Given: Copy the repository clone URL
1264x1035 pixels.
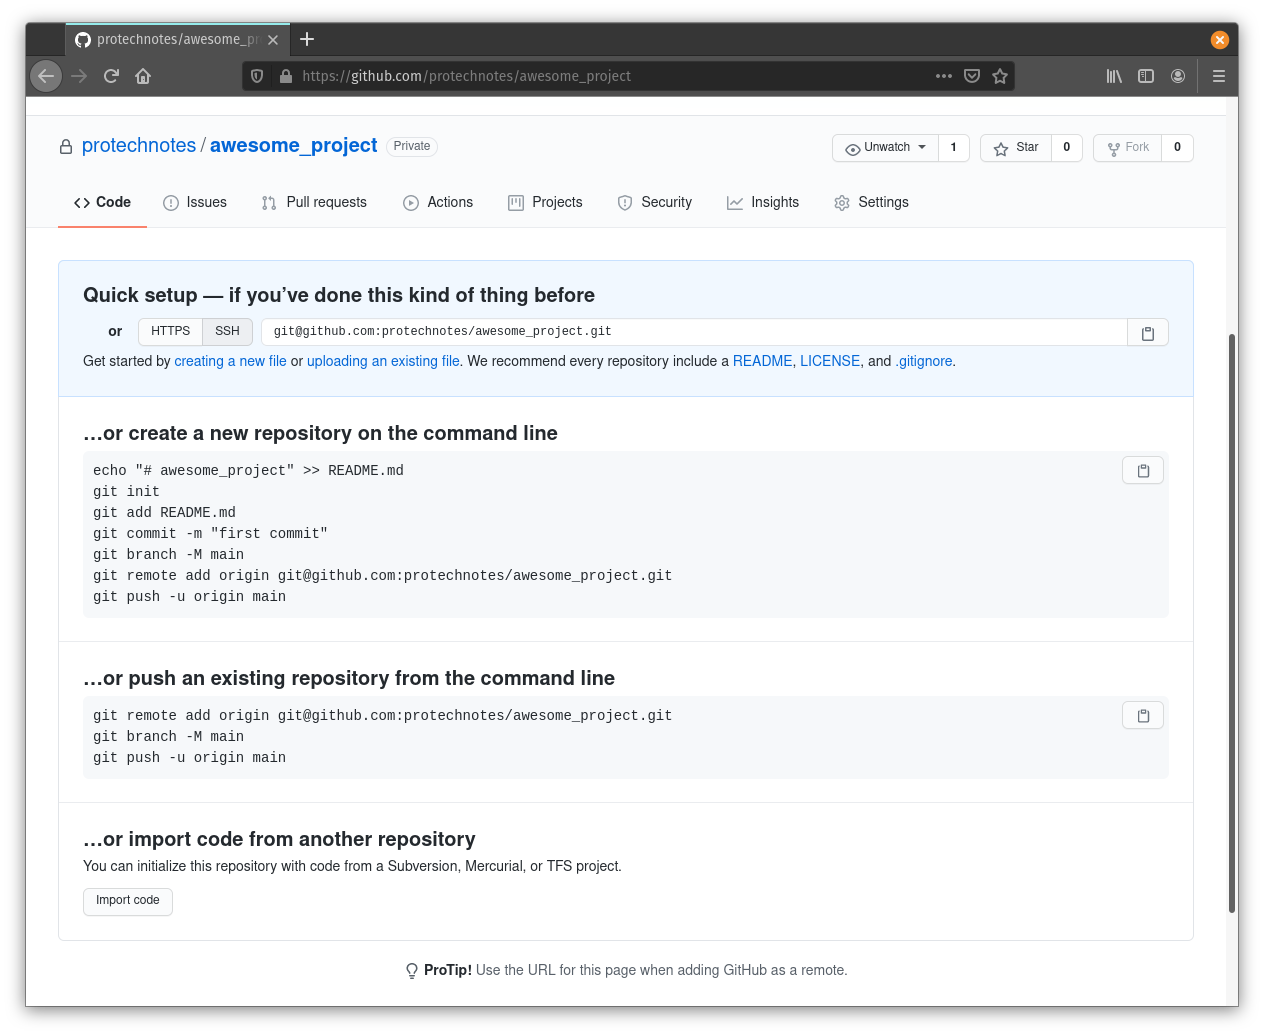Looking at the screenshot, I should [1148, 333].
